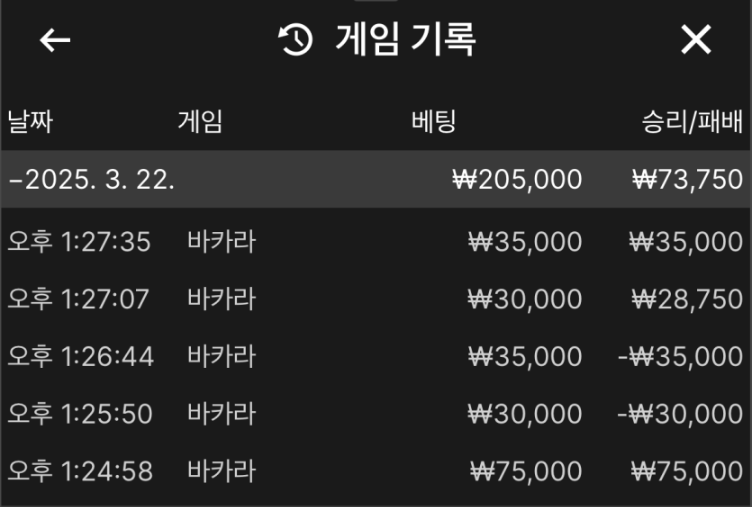The width and height of the screenshot is (753, 507).
Task: Click the ₩205,000 total bet amount
Action: (x=517, y=180)
